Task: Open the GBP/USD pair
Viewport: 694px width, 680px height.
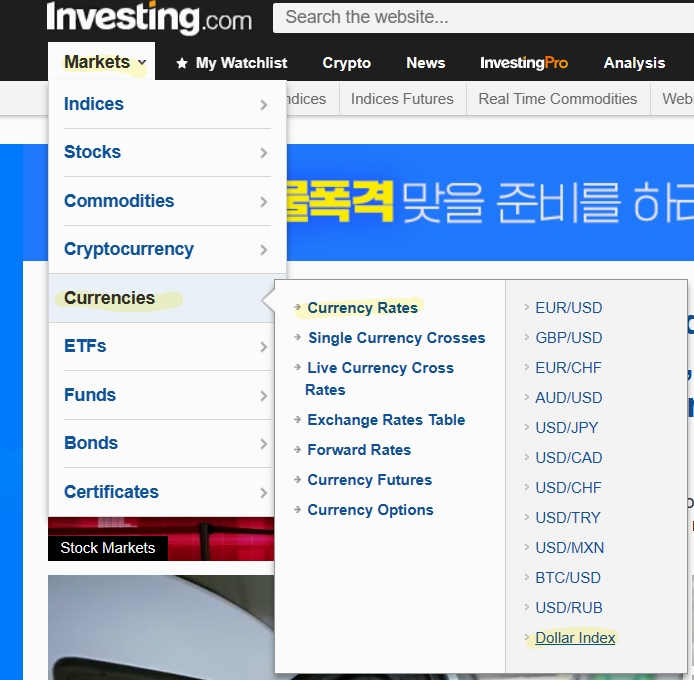Action: (x=569, y=338)
